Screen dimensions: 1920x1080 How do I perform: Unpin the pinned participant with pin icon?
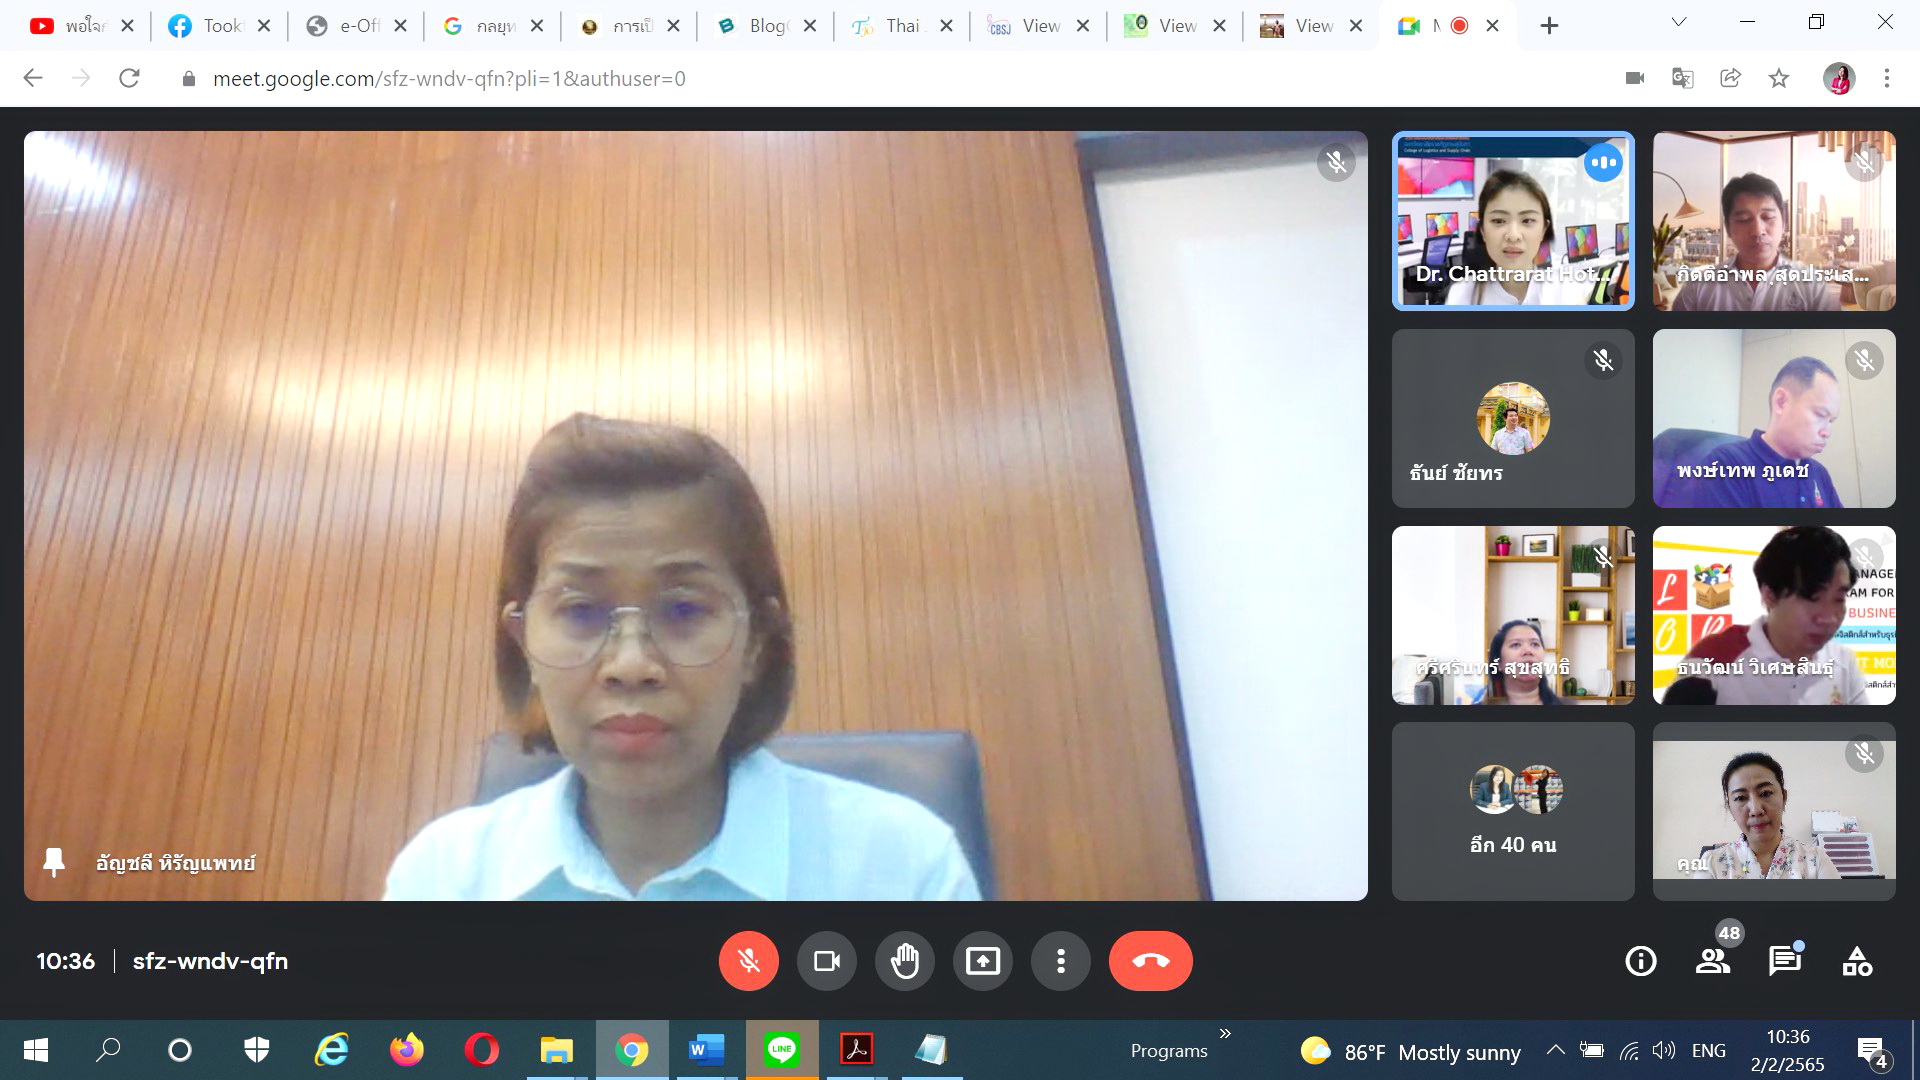pyautogui.click(x=54, y=862)
